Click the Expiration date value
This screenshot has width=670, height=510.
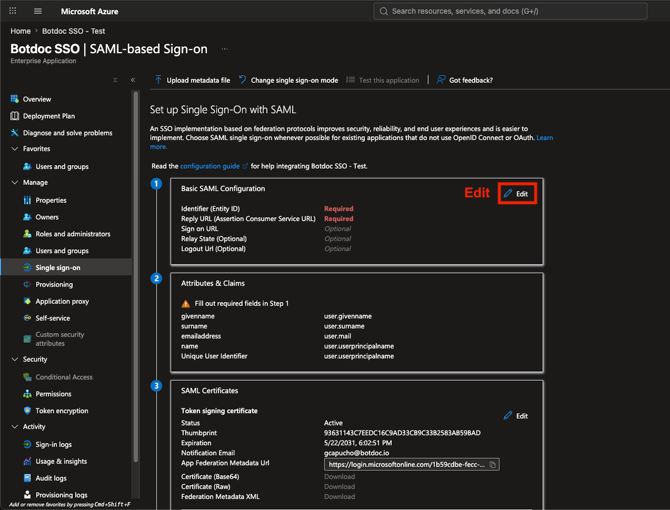[358, 443]
